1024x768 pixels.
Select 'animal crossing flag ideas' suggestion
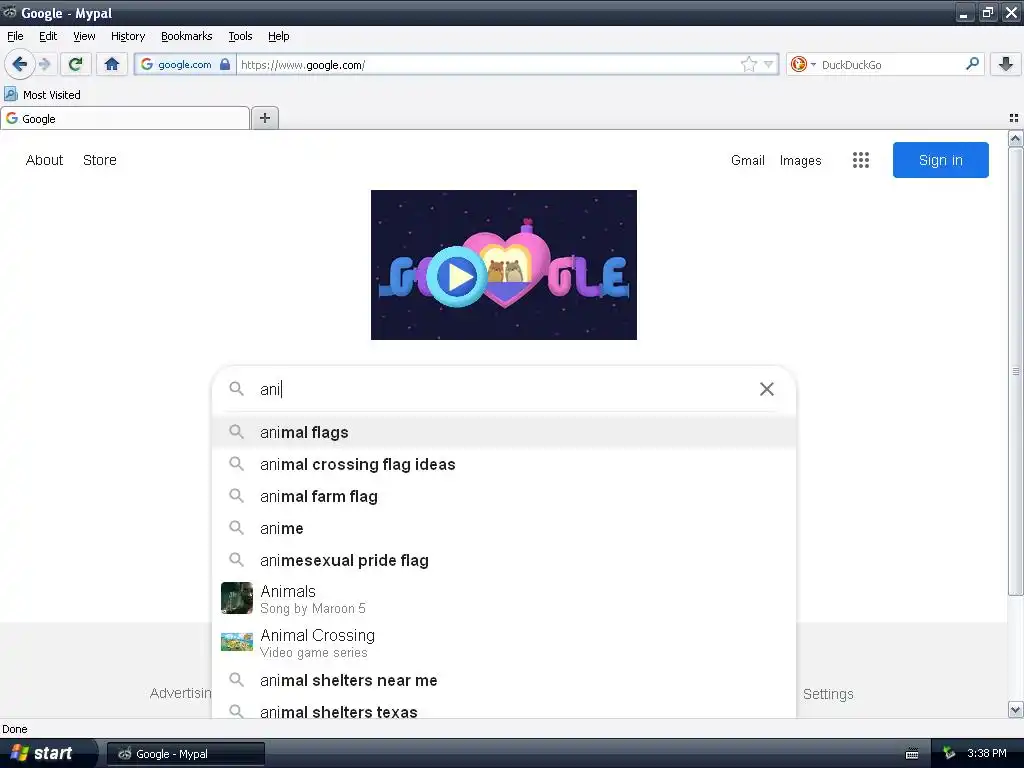pyautogui.click(x=504, y=464)
